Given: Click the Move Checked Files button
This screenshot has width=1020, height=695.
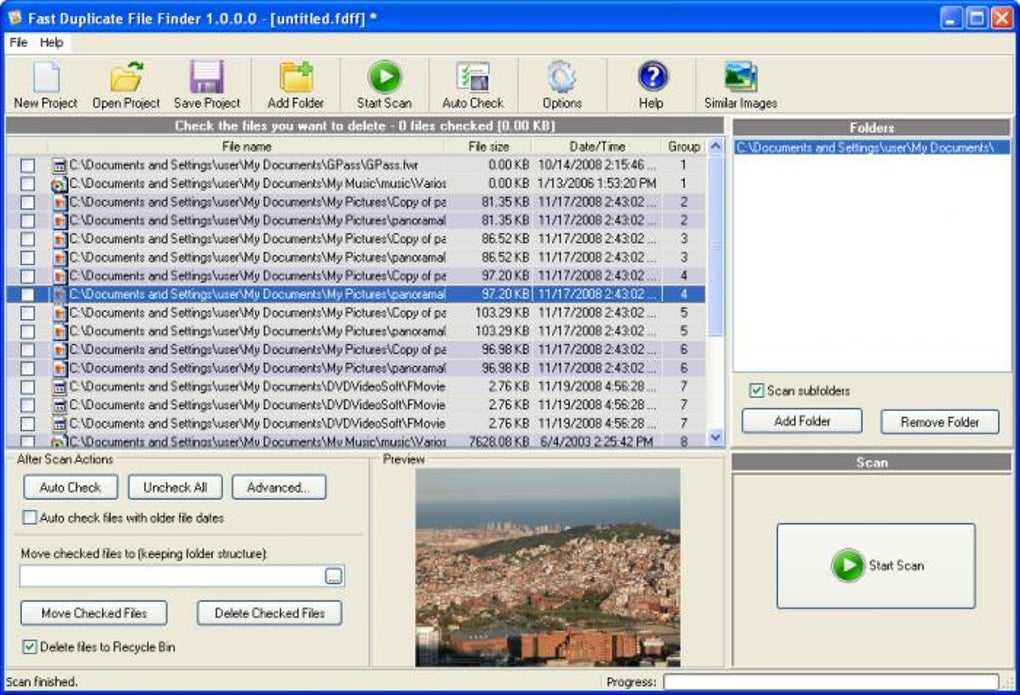Looking at the screenshot, I should point(94,613).
